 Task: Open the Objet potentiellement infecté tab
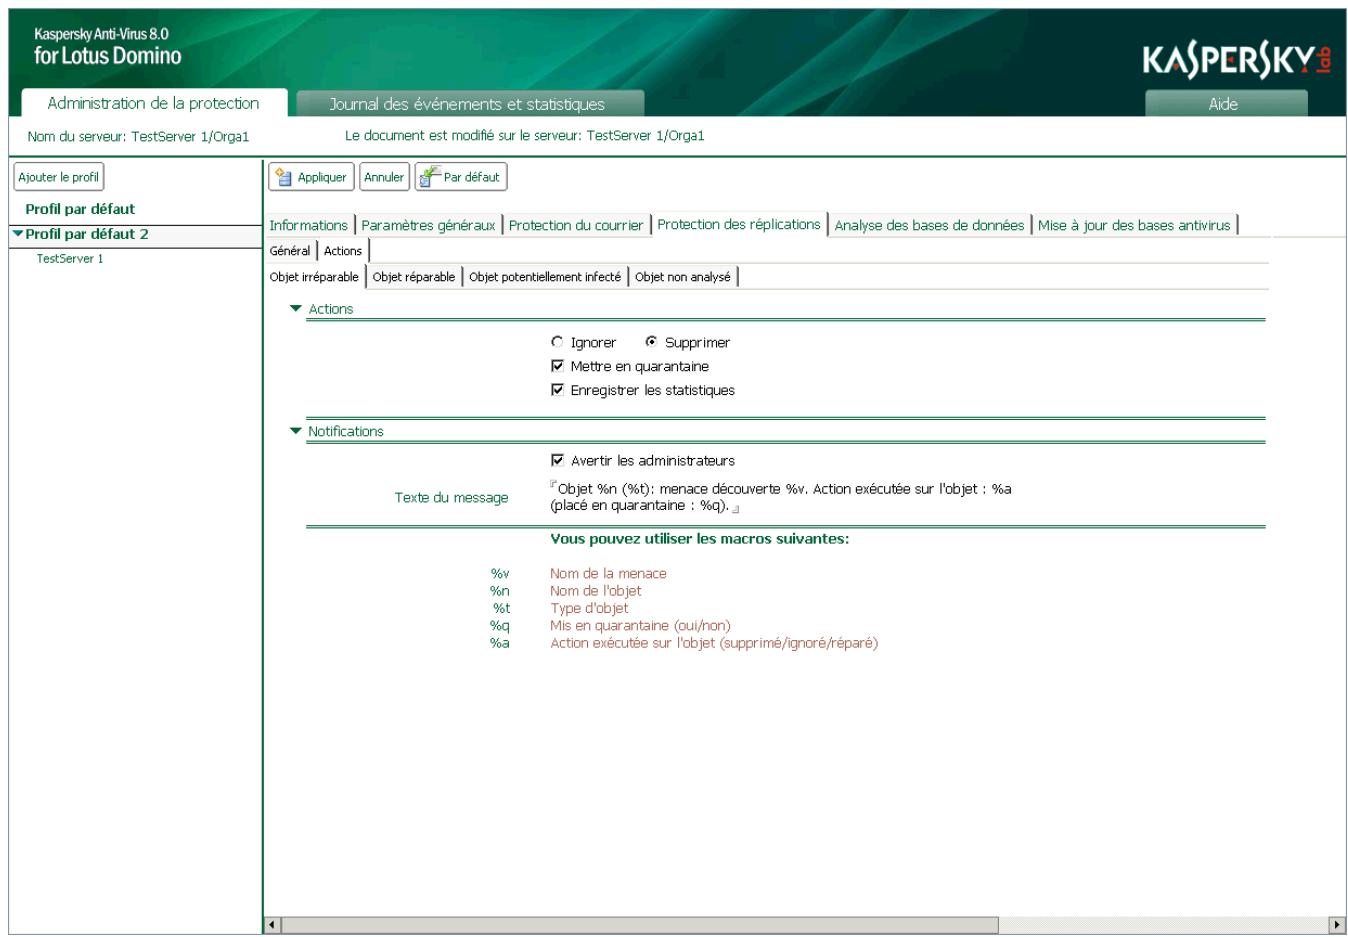pyautogui.click(x=545, y=277)
